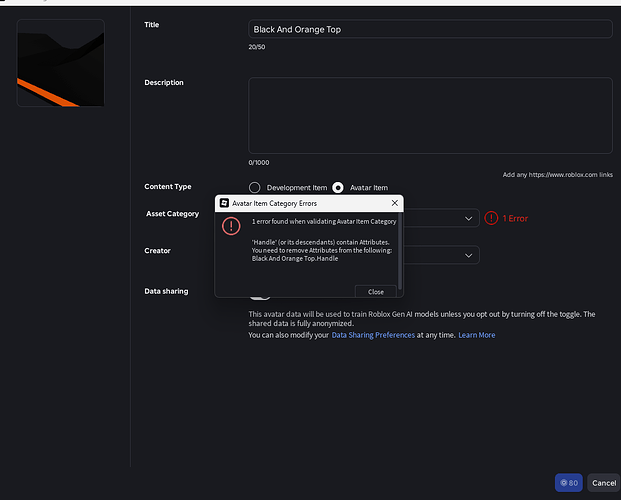Toggle the Data sharing switch

point(260,296)
